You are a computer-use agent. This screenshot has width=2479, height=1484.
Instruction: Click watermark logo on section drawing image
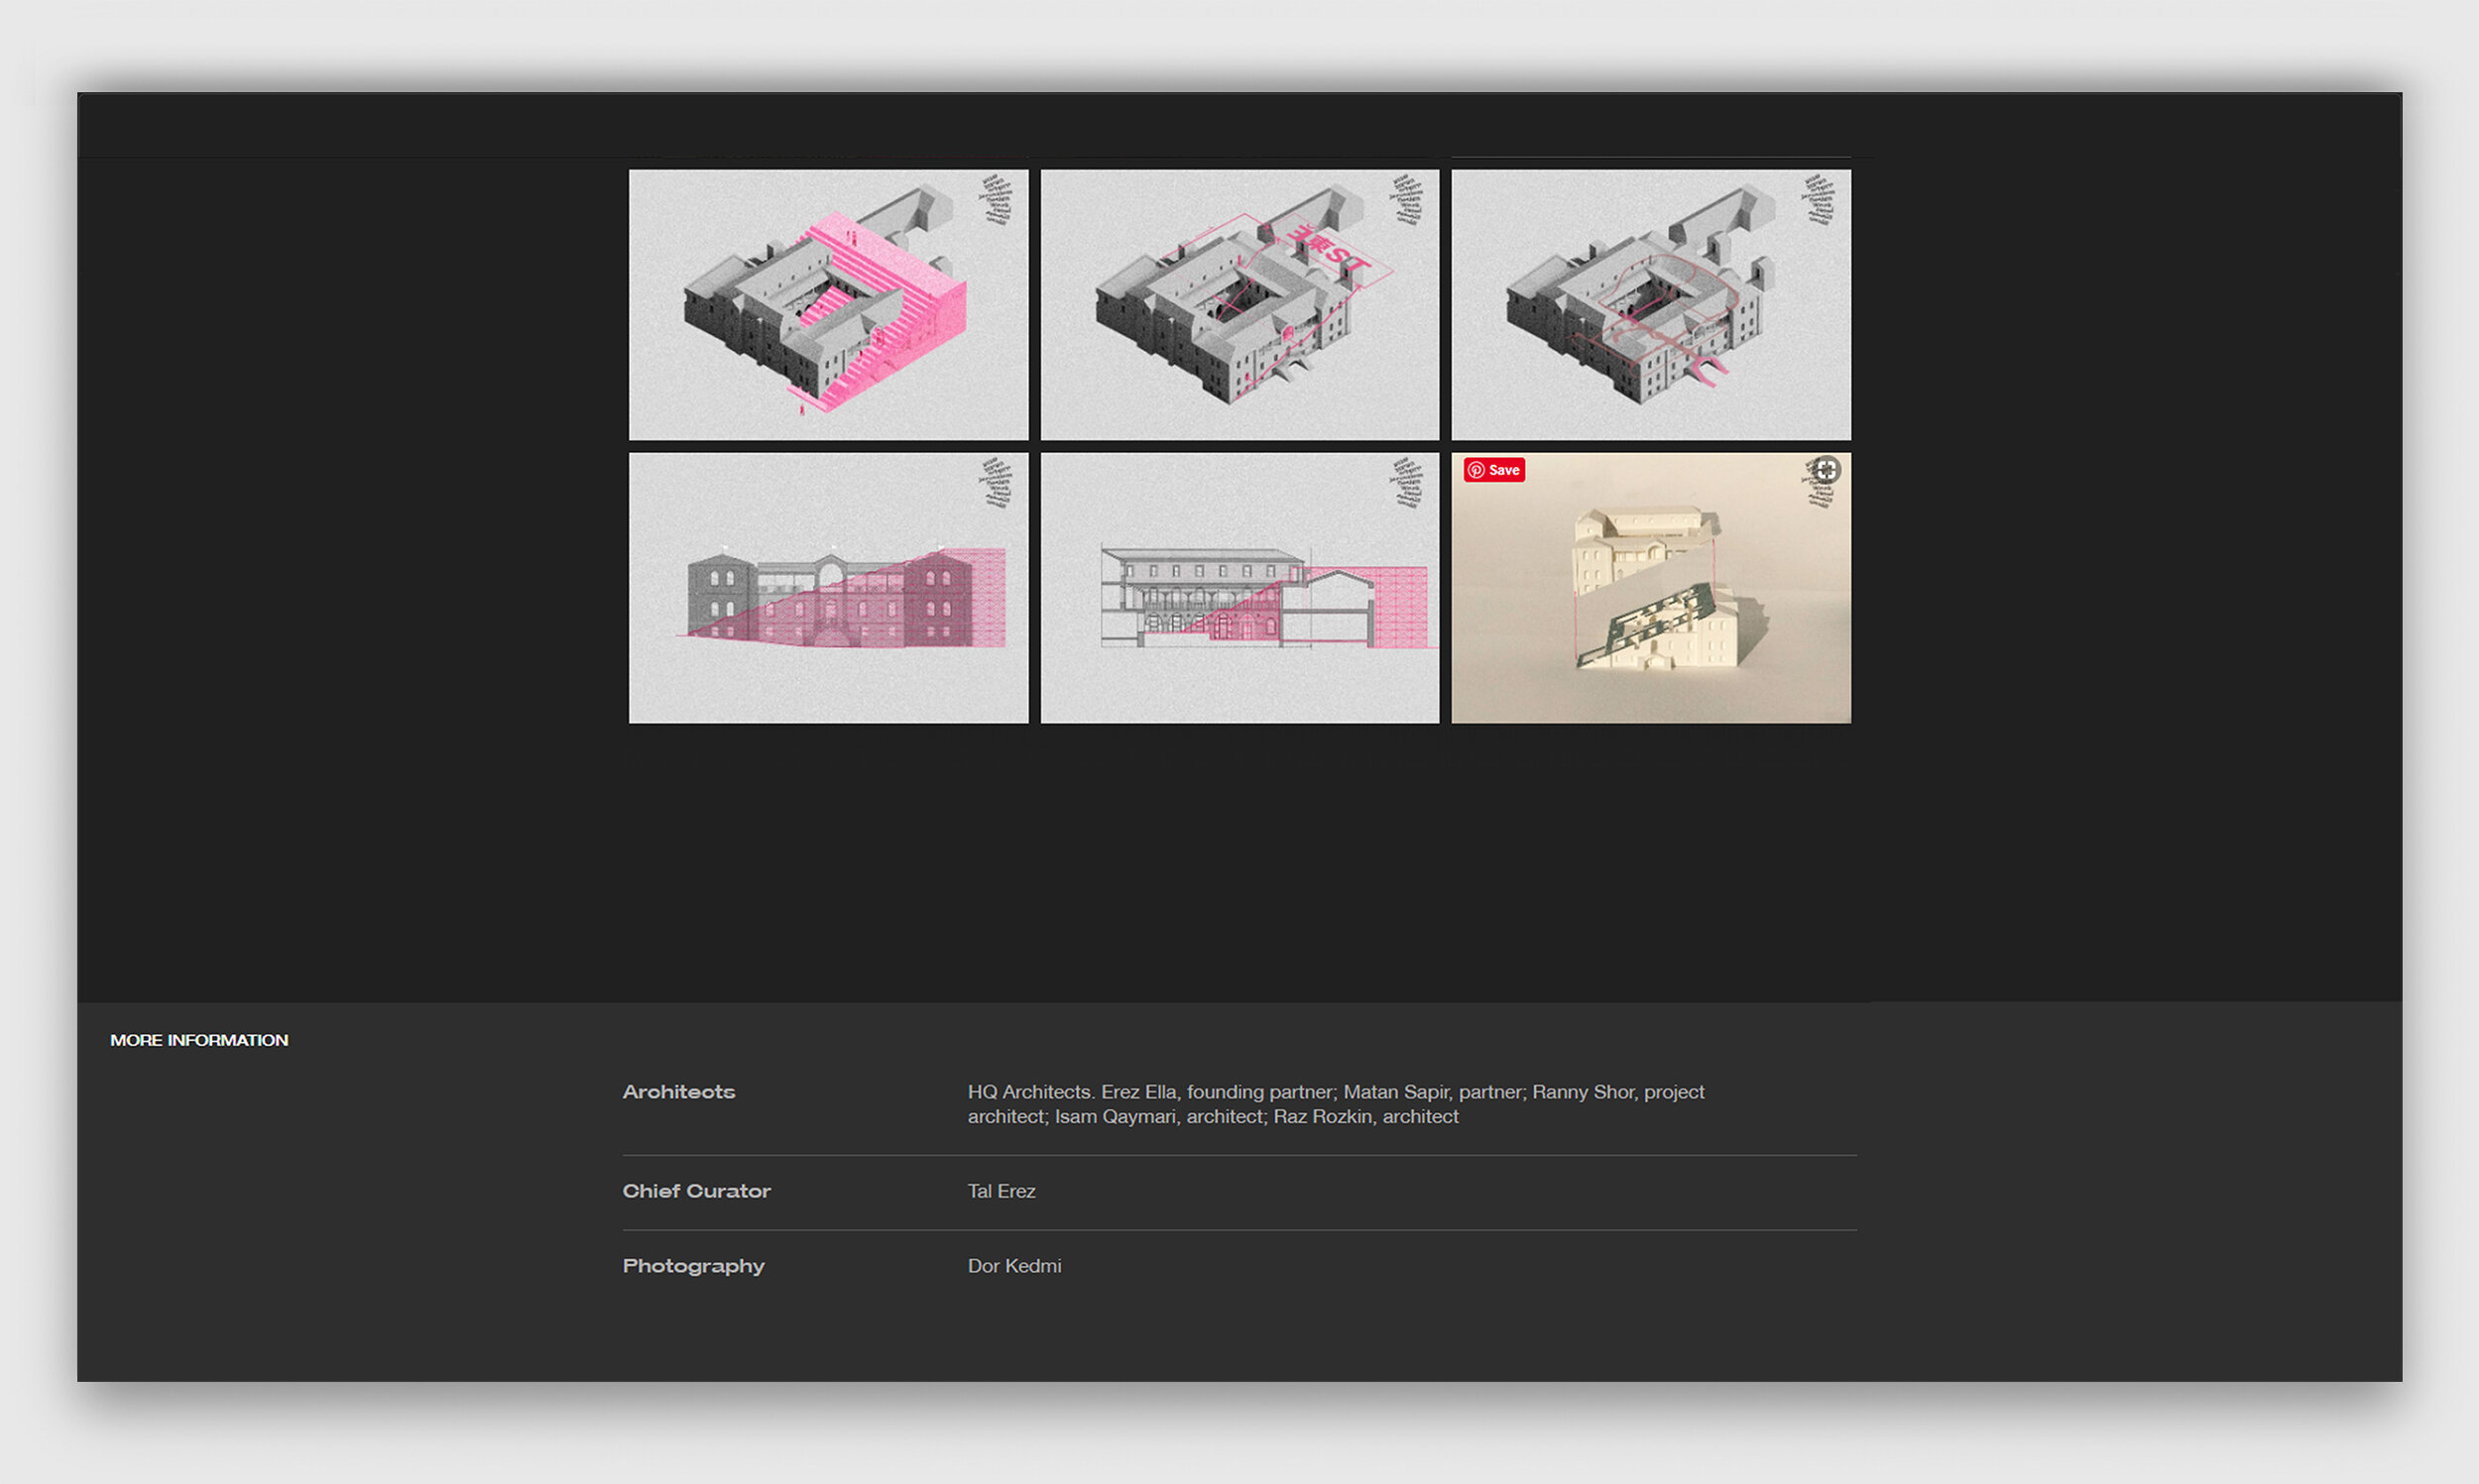coord(1408,482)
